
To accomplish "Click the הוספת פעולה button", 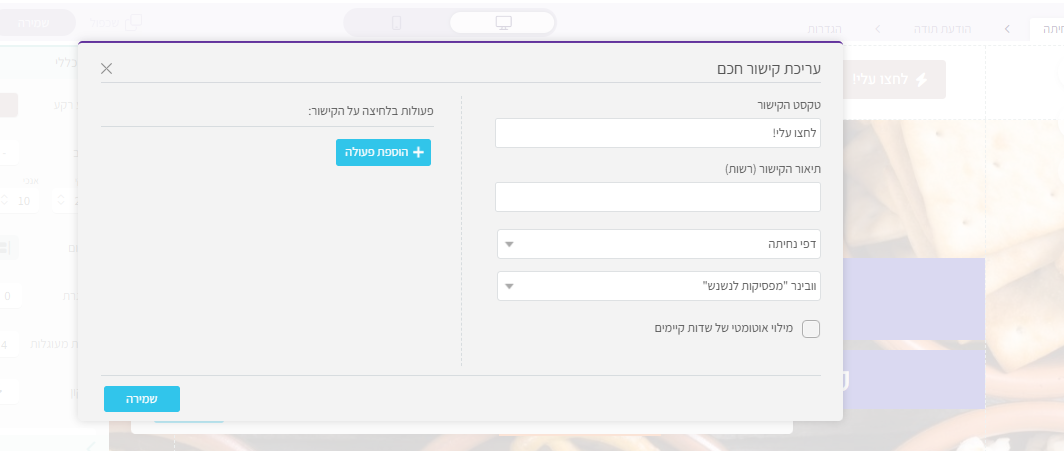I will click(x=383, y=153).
